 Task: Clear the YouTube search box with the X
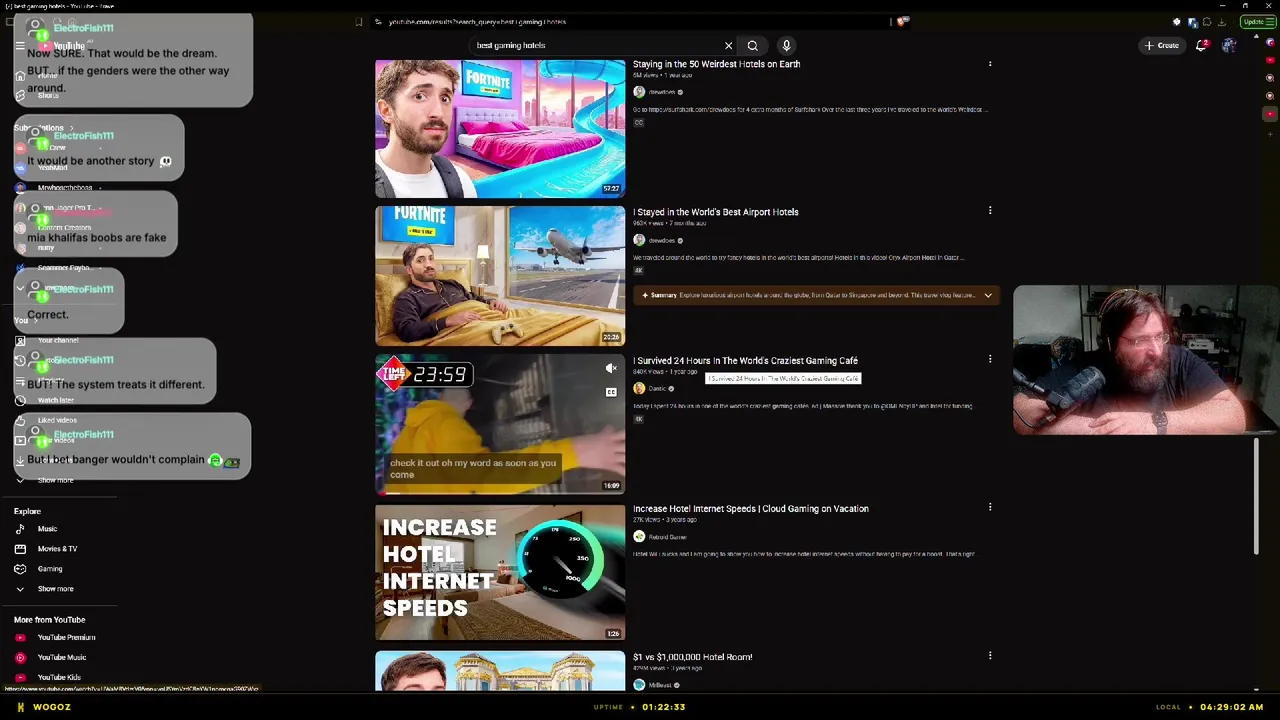click(x=728, y=45)
